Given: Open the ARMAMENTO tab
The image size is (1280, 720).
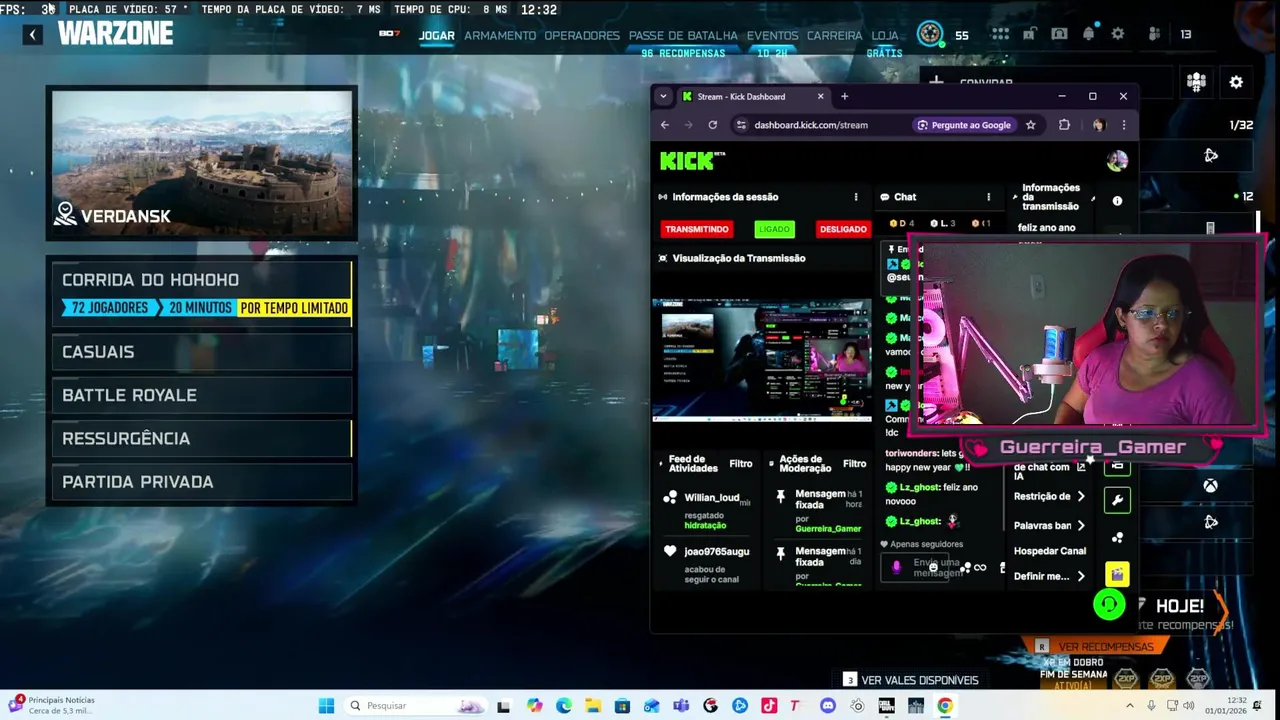Looking at the screenshot, I should [x=500, y=35].
